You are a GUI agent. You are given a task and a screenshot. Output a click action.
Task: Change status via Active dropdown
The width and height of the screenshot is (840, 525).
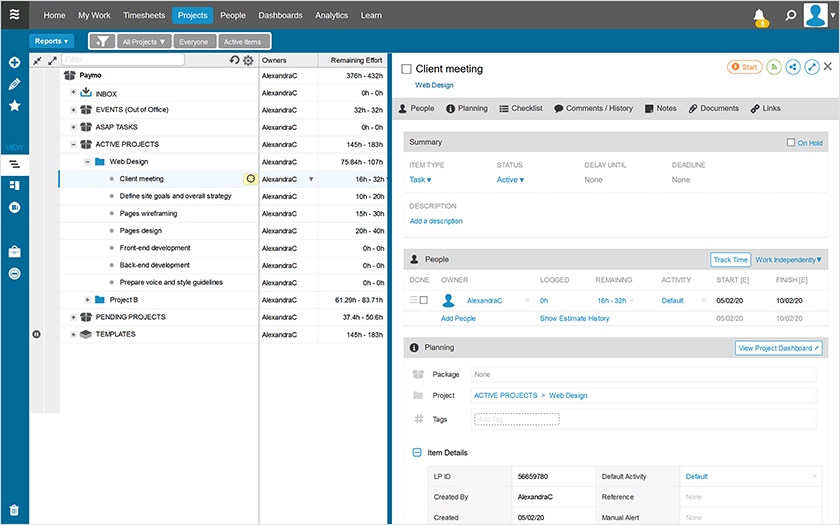point(510,180)
